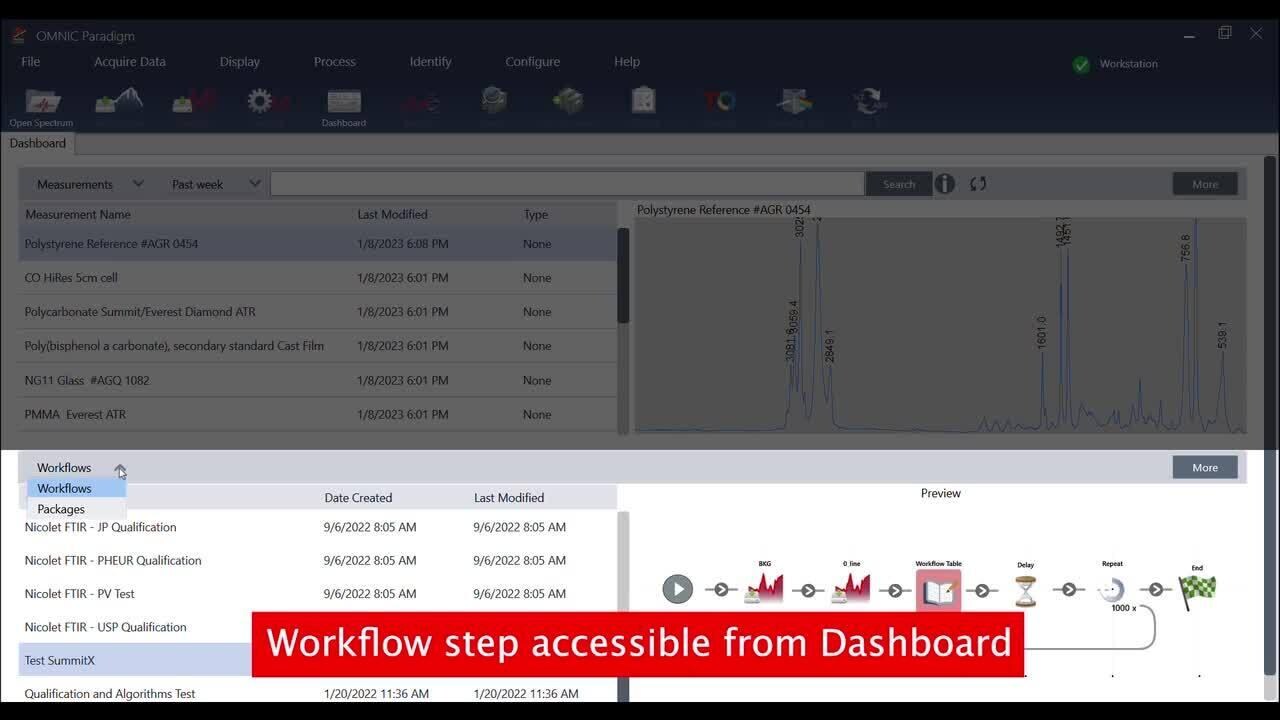This screenshot has height=720, width=1280.
Task: Click the Dashboard toolbar icon
Action: tap(343, 104)
